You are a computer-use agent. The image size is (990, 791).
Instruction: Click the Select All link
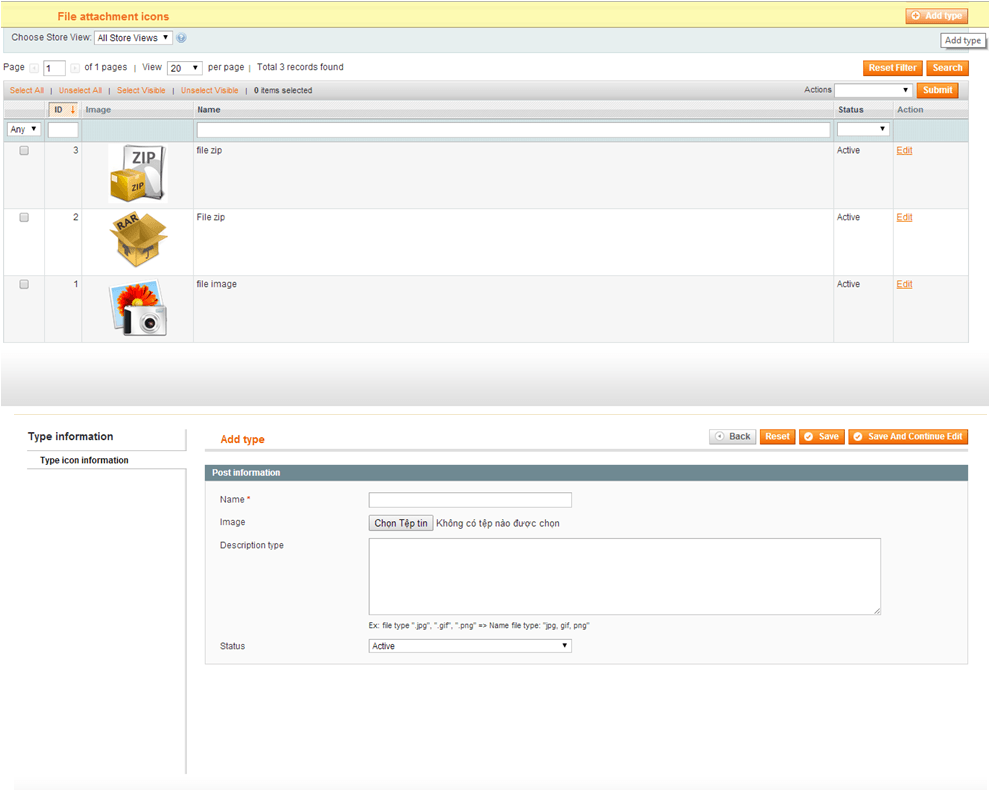click(x=27, y=90)
